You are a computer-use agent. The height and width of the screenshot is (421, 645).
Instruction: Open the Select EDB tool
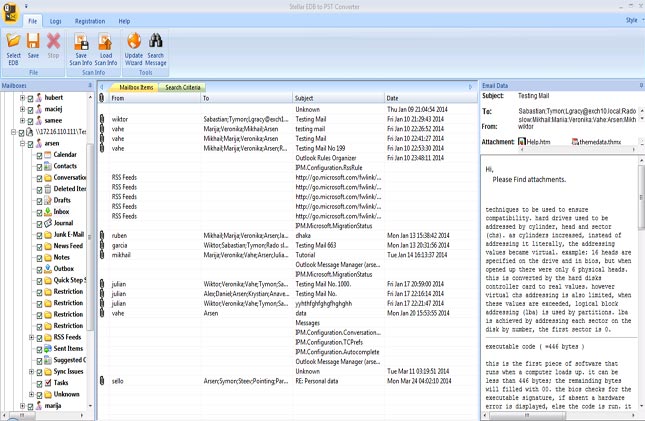13,49
